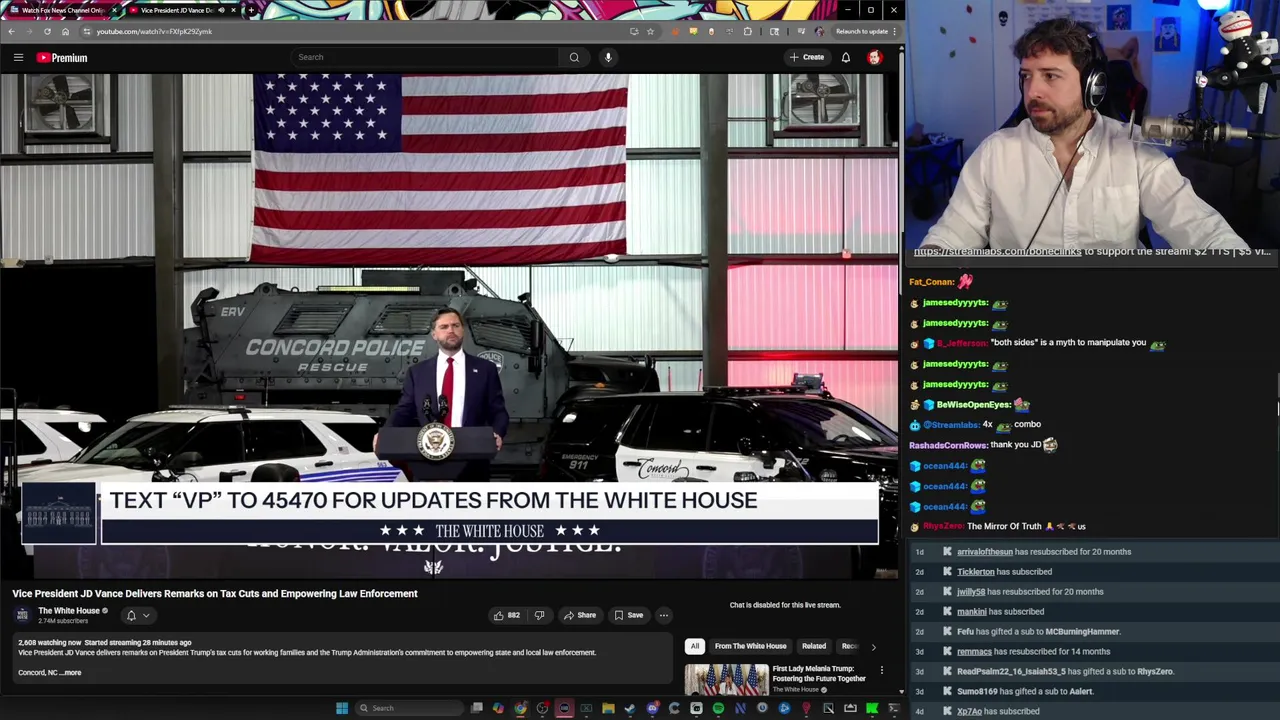Select the From The White House chip
Image resolution: width=1280 pixels, height=720 pixels.
point(750,646)
